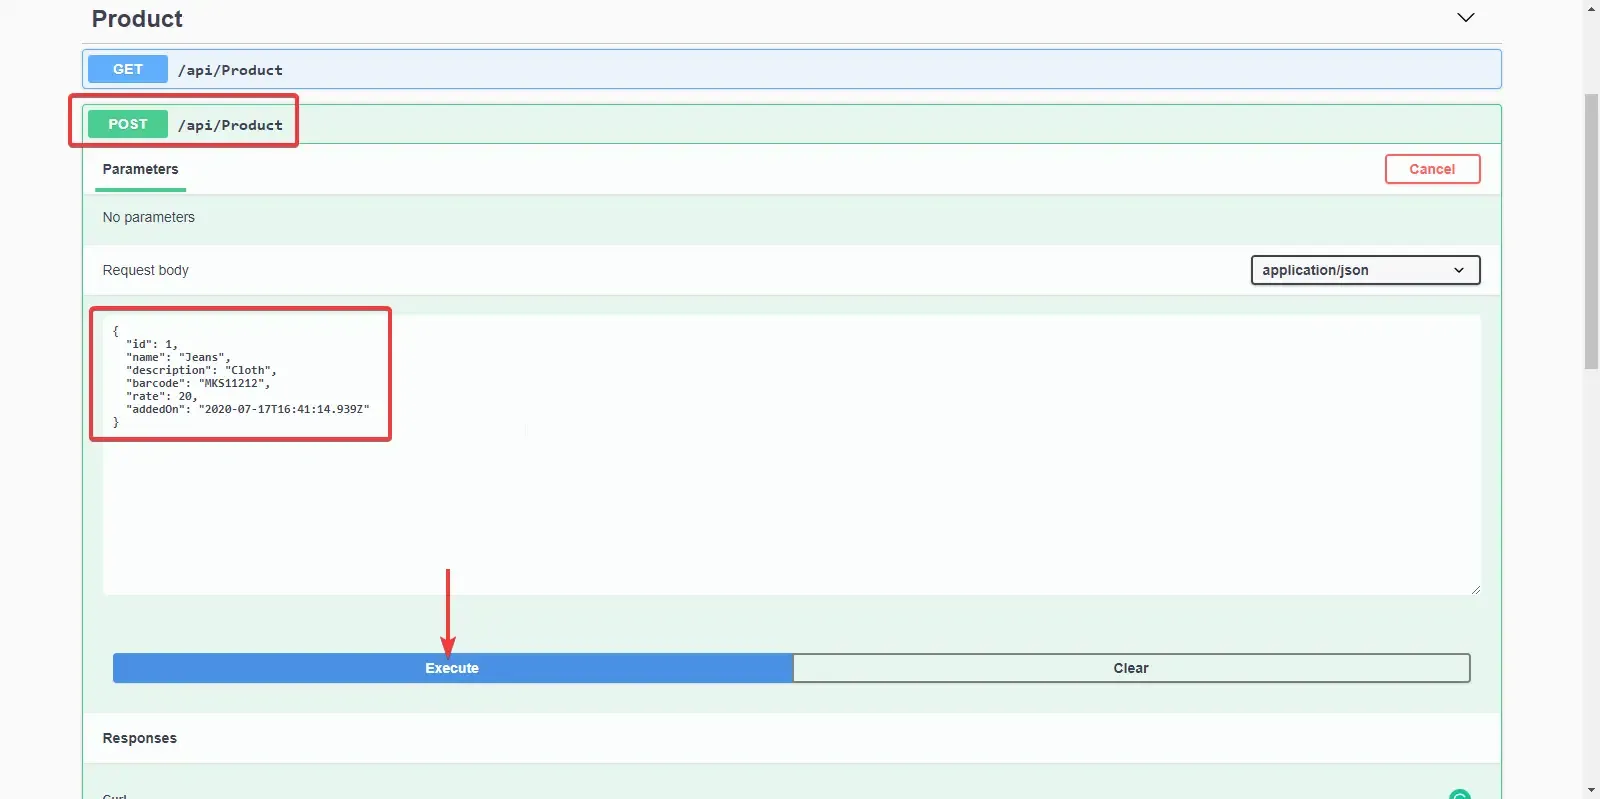Viewport: 1600px width, 799px height.
Task: Click the Request body label
Action: 146,270
